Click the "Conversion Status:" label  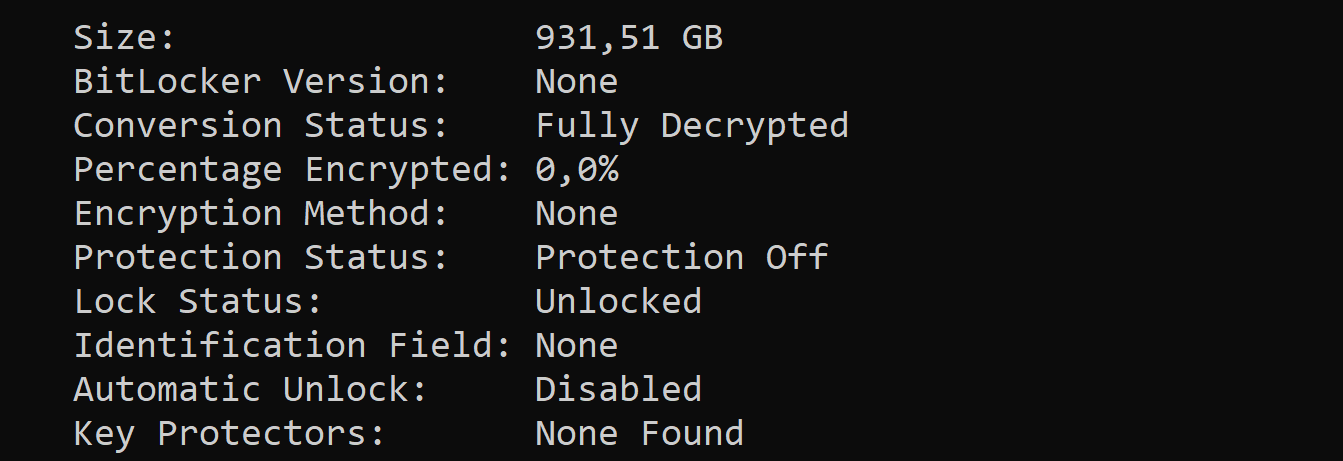pos(260,126)
